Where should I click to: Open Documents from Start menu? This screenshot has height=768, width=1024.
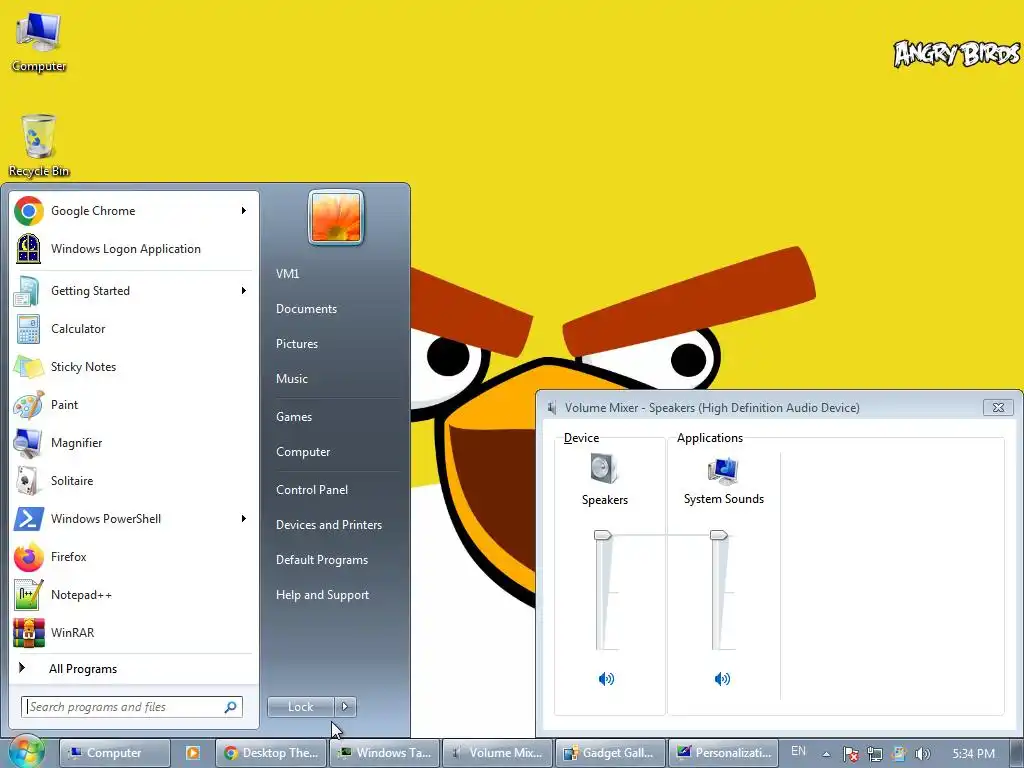tap(306, 309)
